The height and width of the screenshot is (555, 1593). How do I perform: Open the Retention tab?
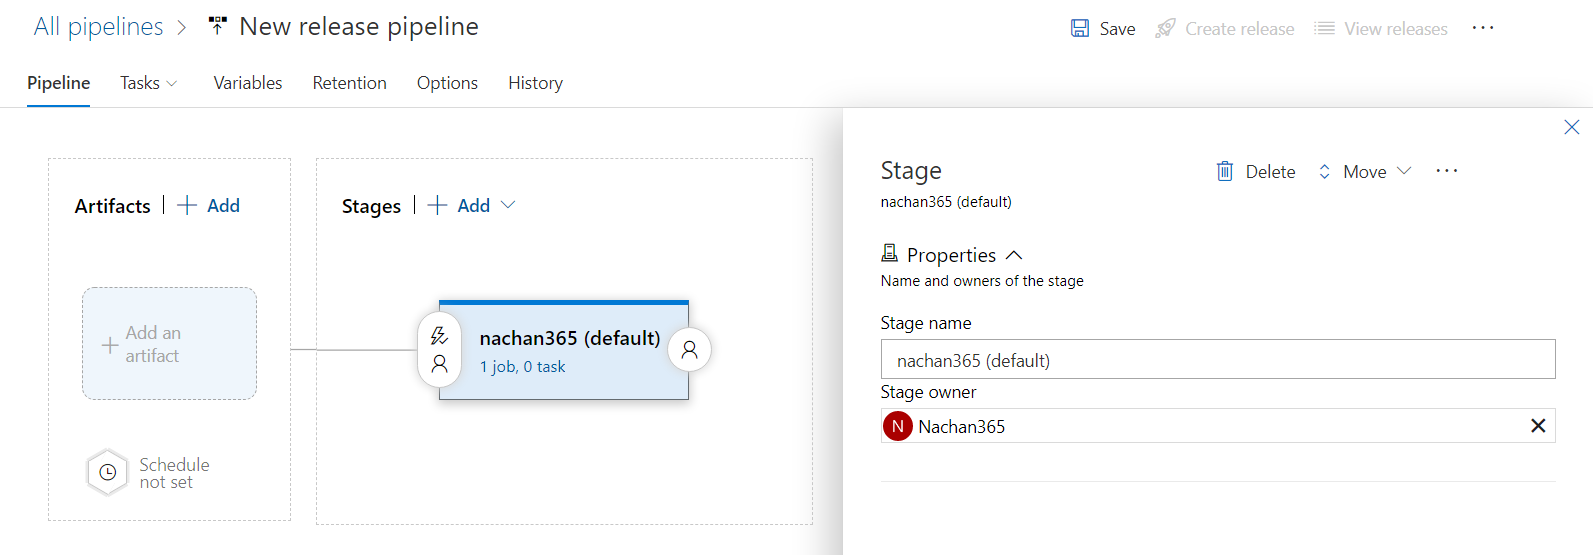pyautogui.click(x=349, y=83)
